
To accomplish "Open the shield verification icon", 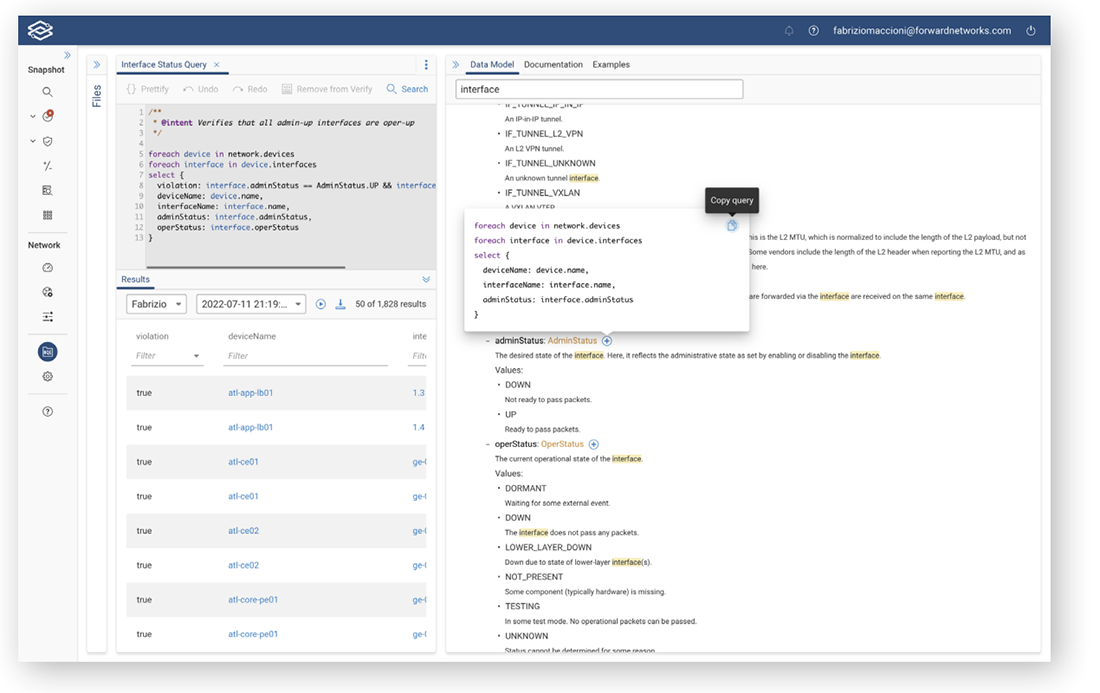I will click(48, 141).
